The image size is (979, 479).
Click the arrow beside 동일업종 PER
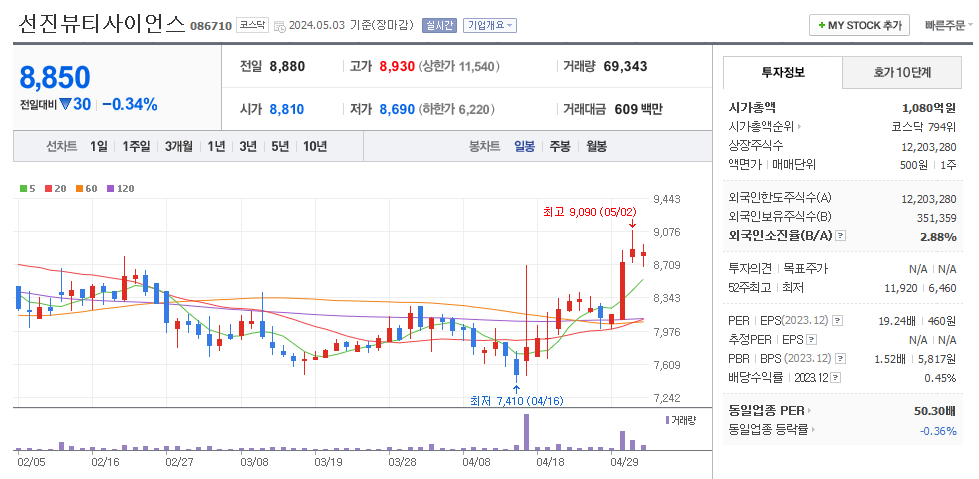point(810,411)
